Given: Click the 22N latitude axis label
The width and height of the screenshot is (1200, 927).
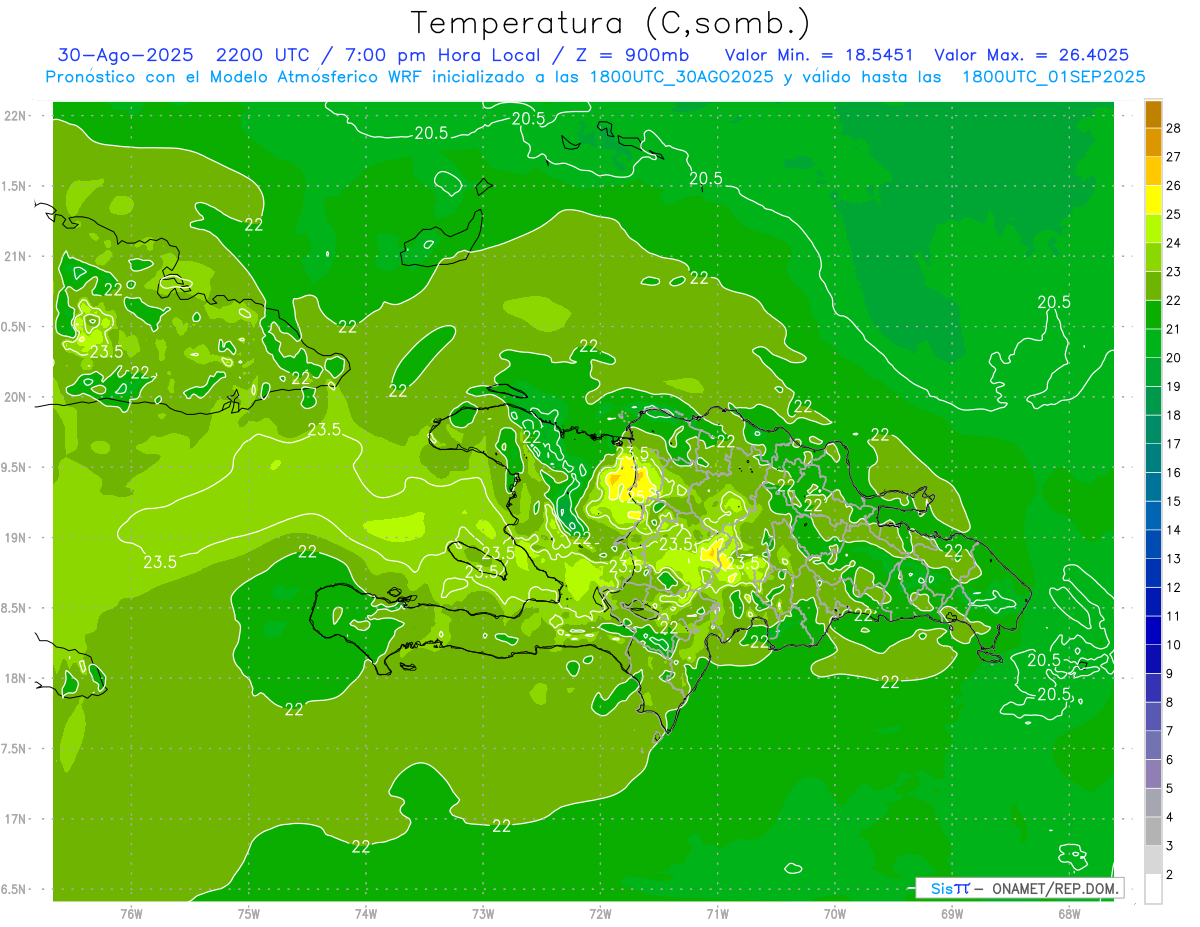Looking at the screenshot, I should [x=16, y=115].
